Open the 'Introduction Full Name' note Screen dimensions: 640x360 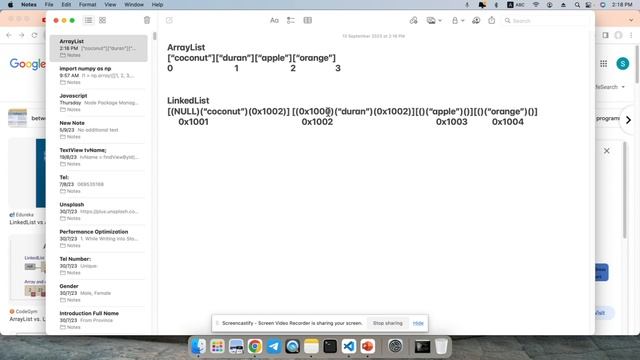click(98, 320)
